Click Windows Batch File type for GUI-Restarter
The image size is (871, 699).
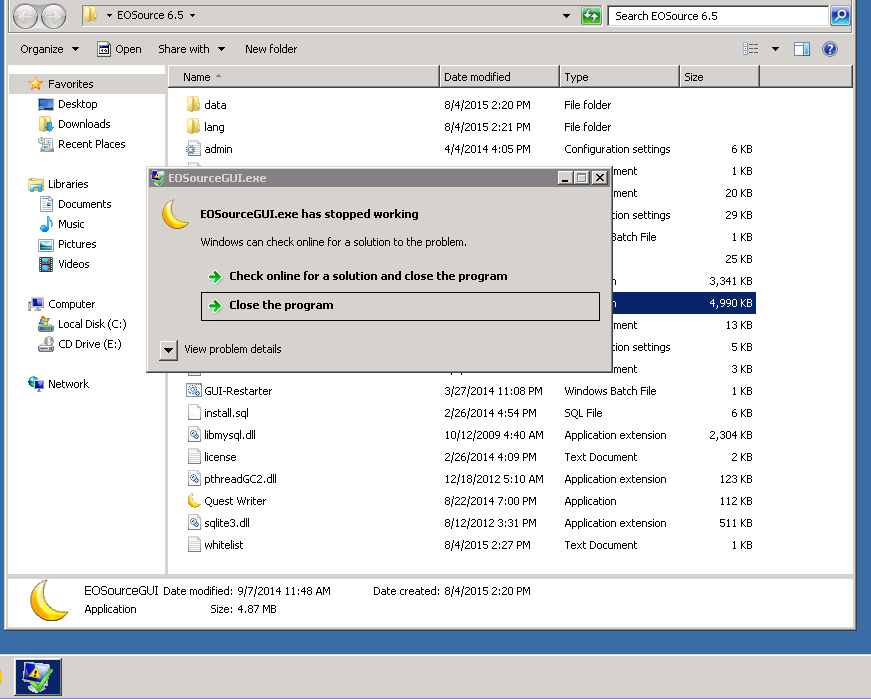pyautogui.click(x=610, y=391)
